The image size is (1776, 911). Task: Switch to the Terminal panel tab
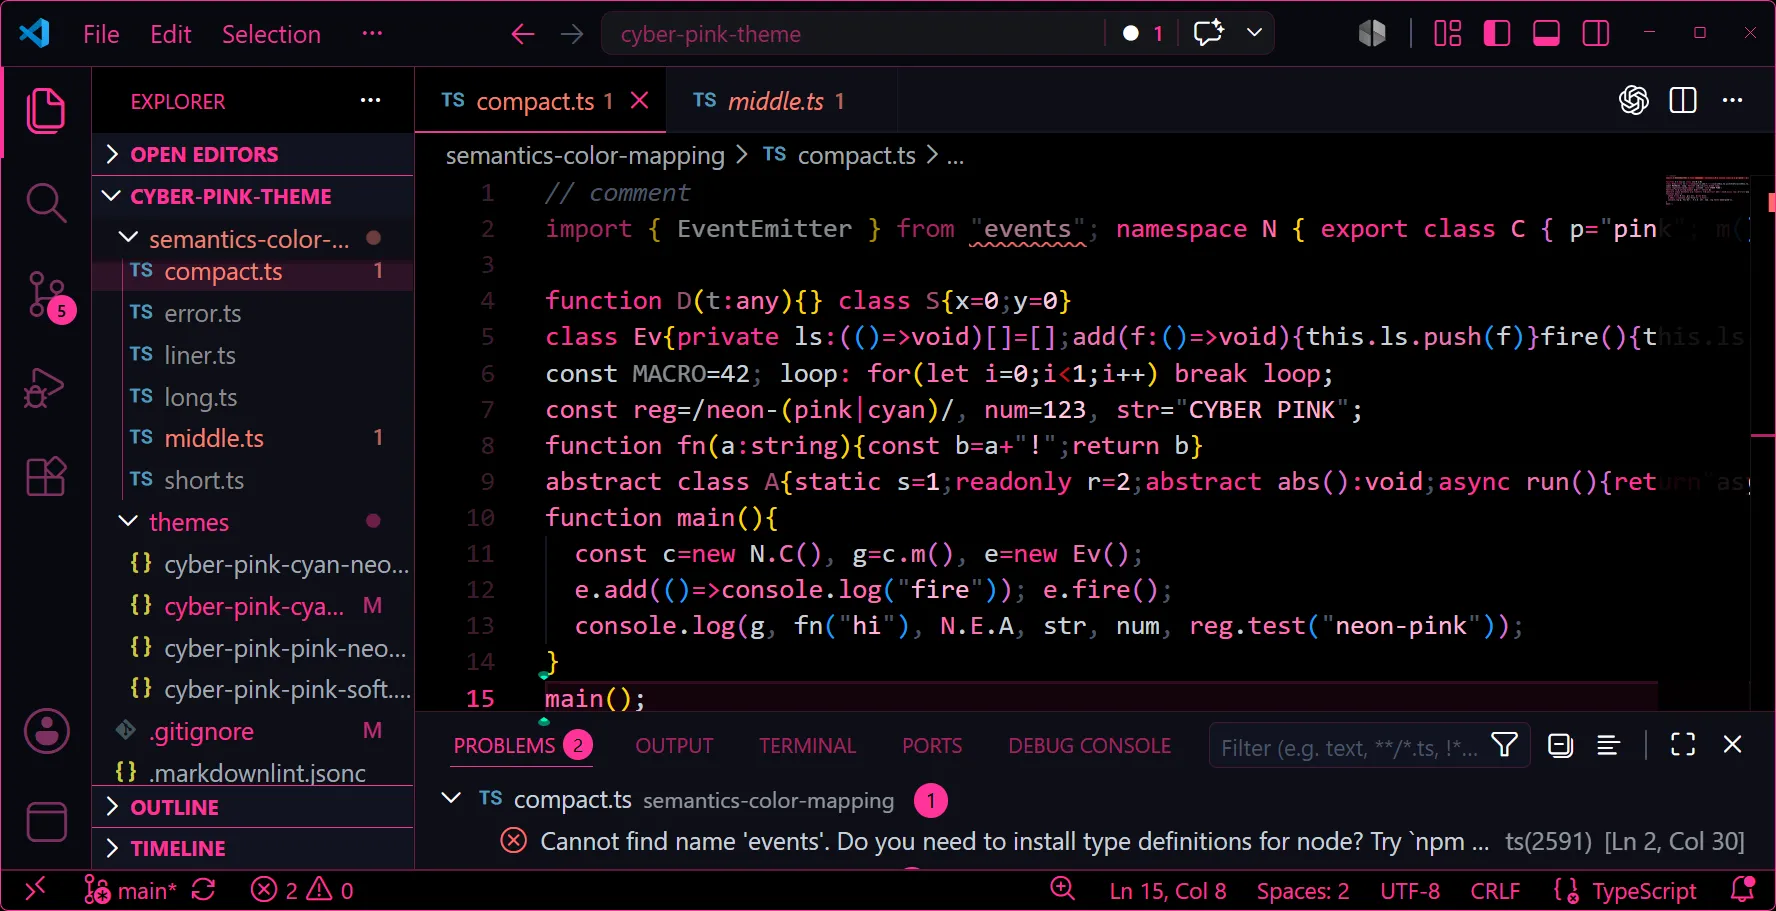[x=807, y=746]
